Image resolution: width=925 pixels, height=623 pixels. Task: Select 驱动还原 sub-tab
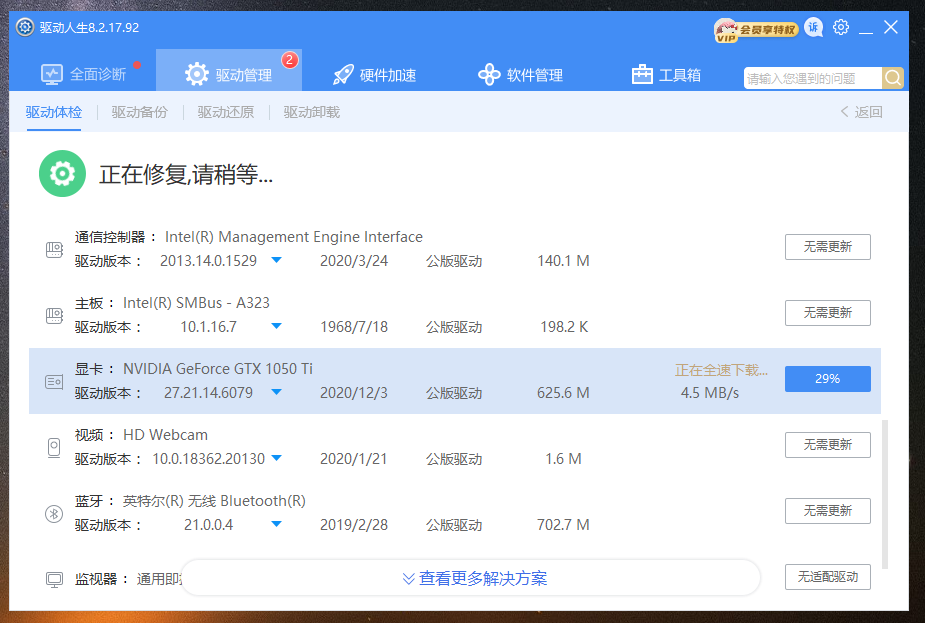tap(226, 112)
